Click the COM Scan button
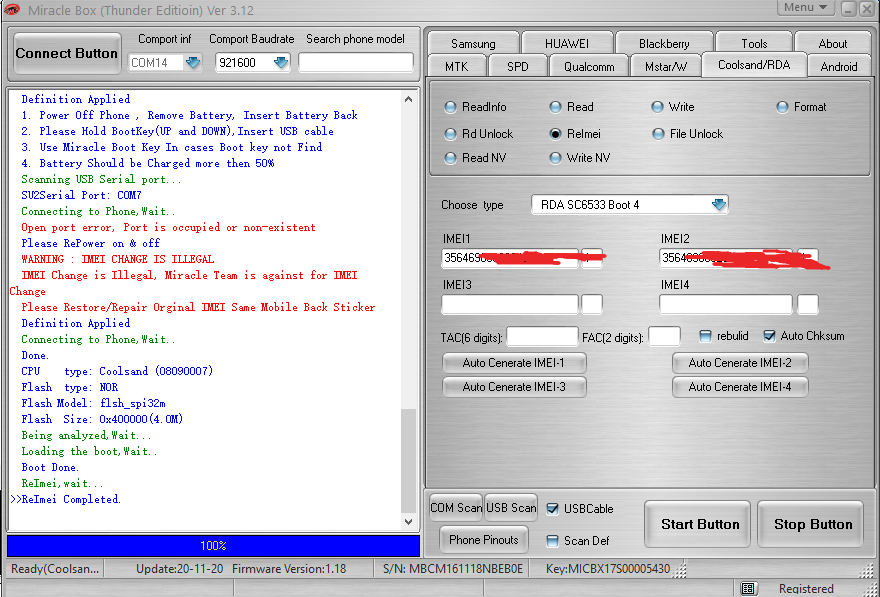 pos(456,508)
